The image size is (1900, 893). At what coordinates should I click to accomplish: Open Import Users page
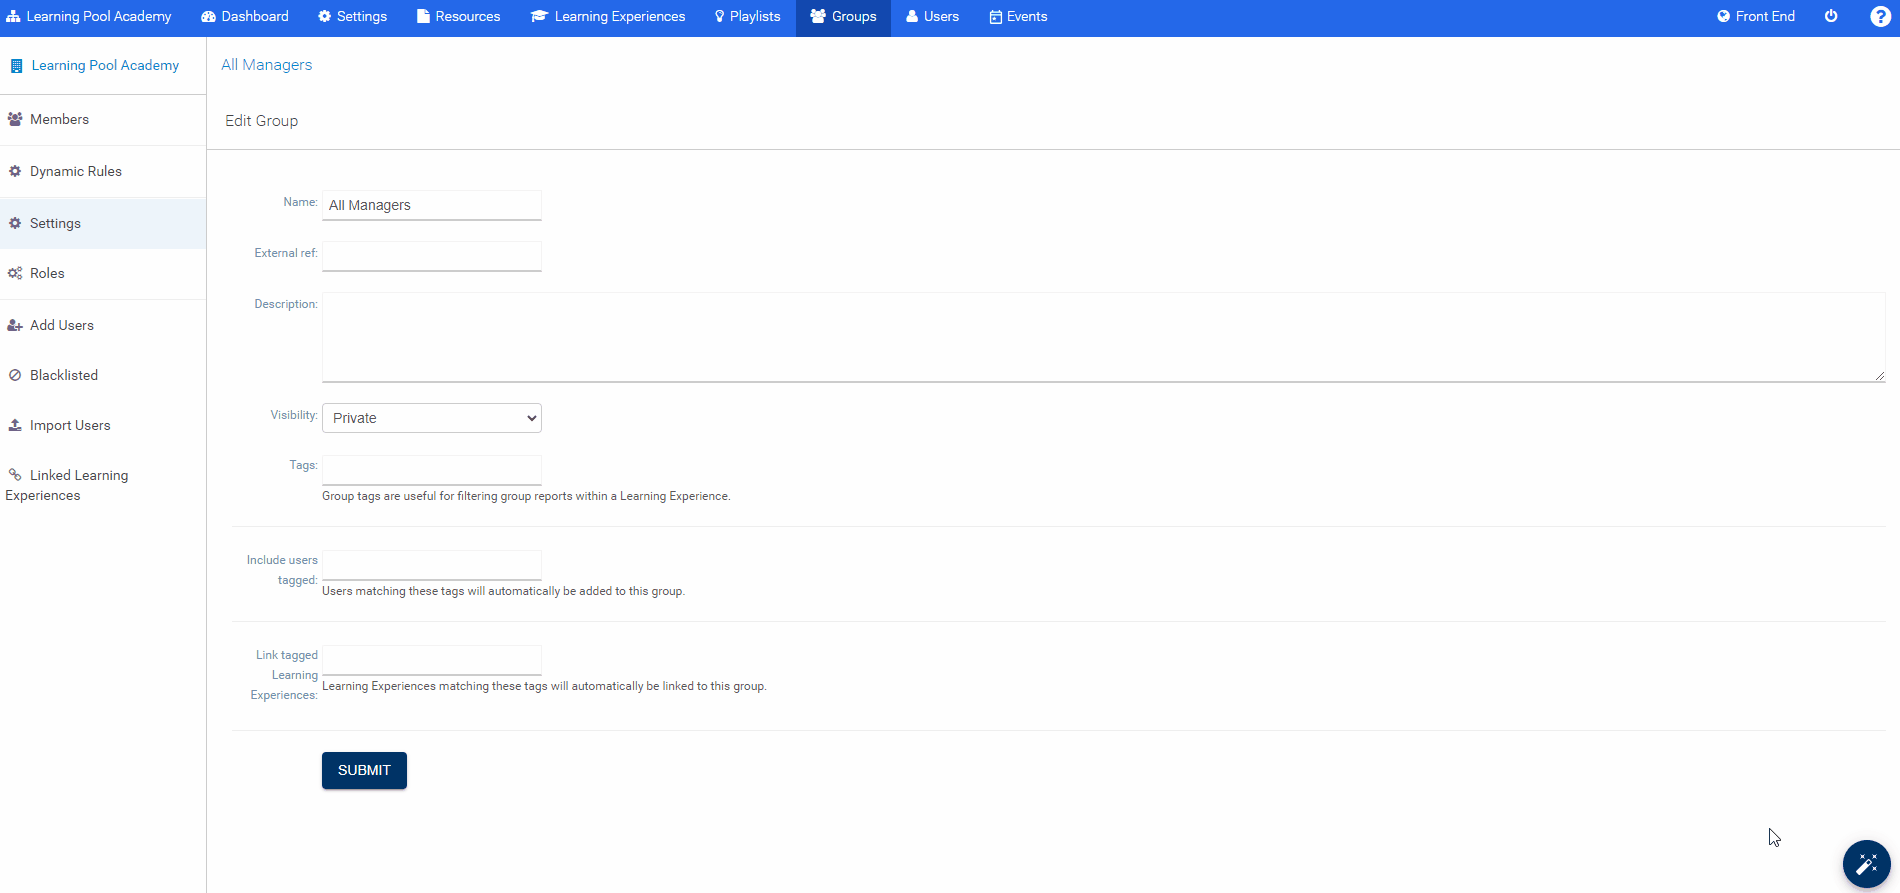[69, 425]
